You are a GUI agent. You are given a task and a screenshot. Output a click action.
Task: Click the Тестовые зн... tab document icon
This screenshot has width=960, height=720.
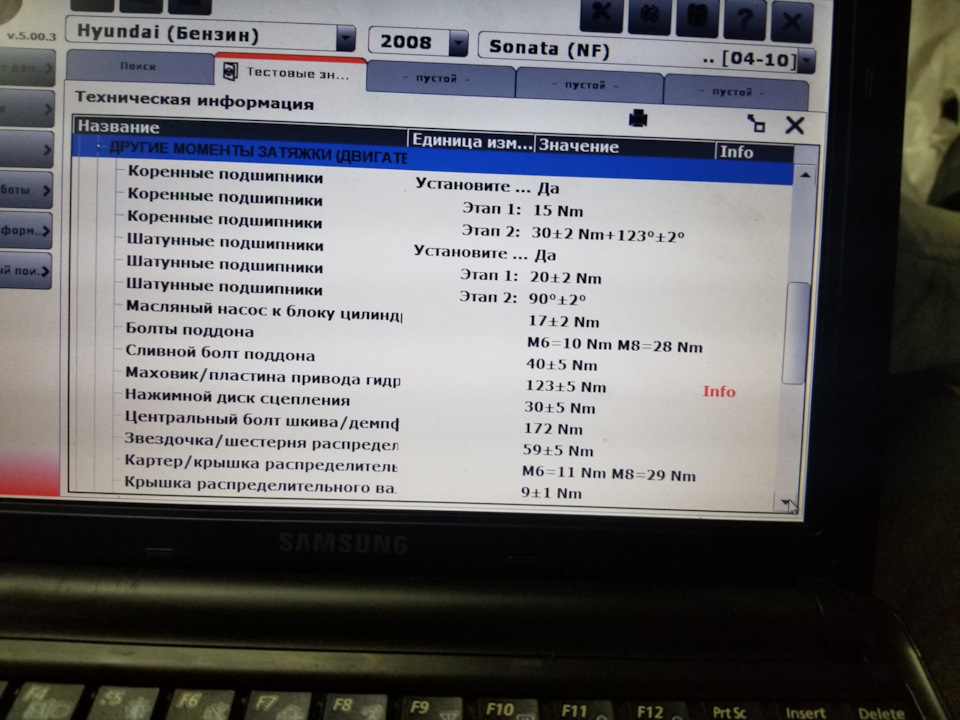coord(230,72)
